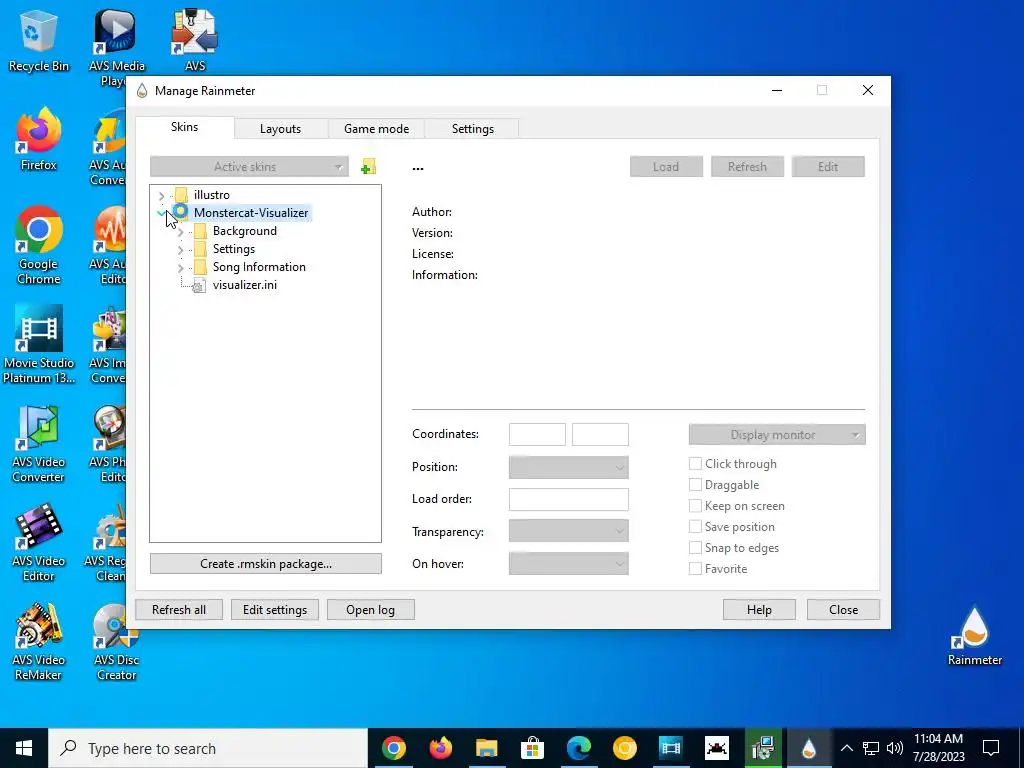Open Microsoft Edge from taskbar
The height and width of the screenshot is (768, 1024).
point(579,748)
